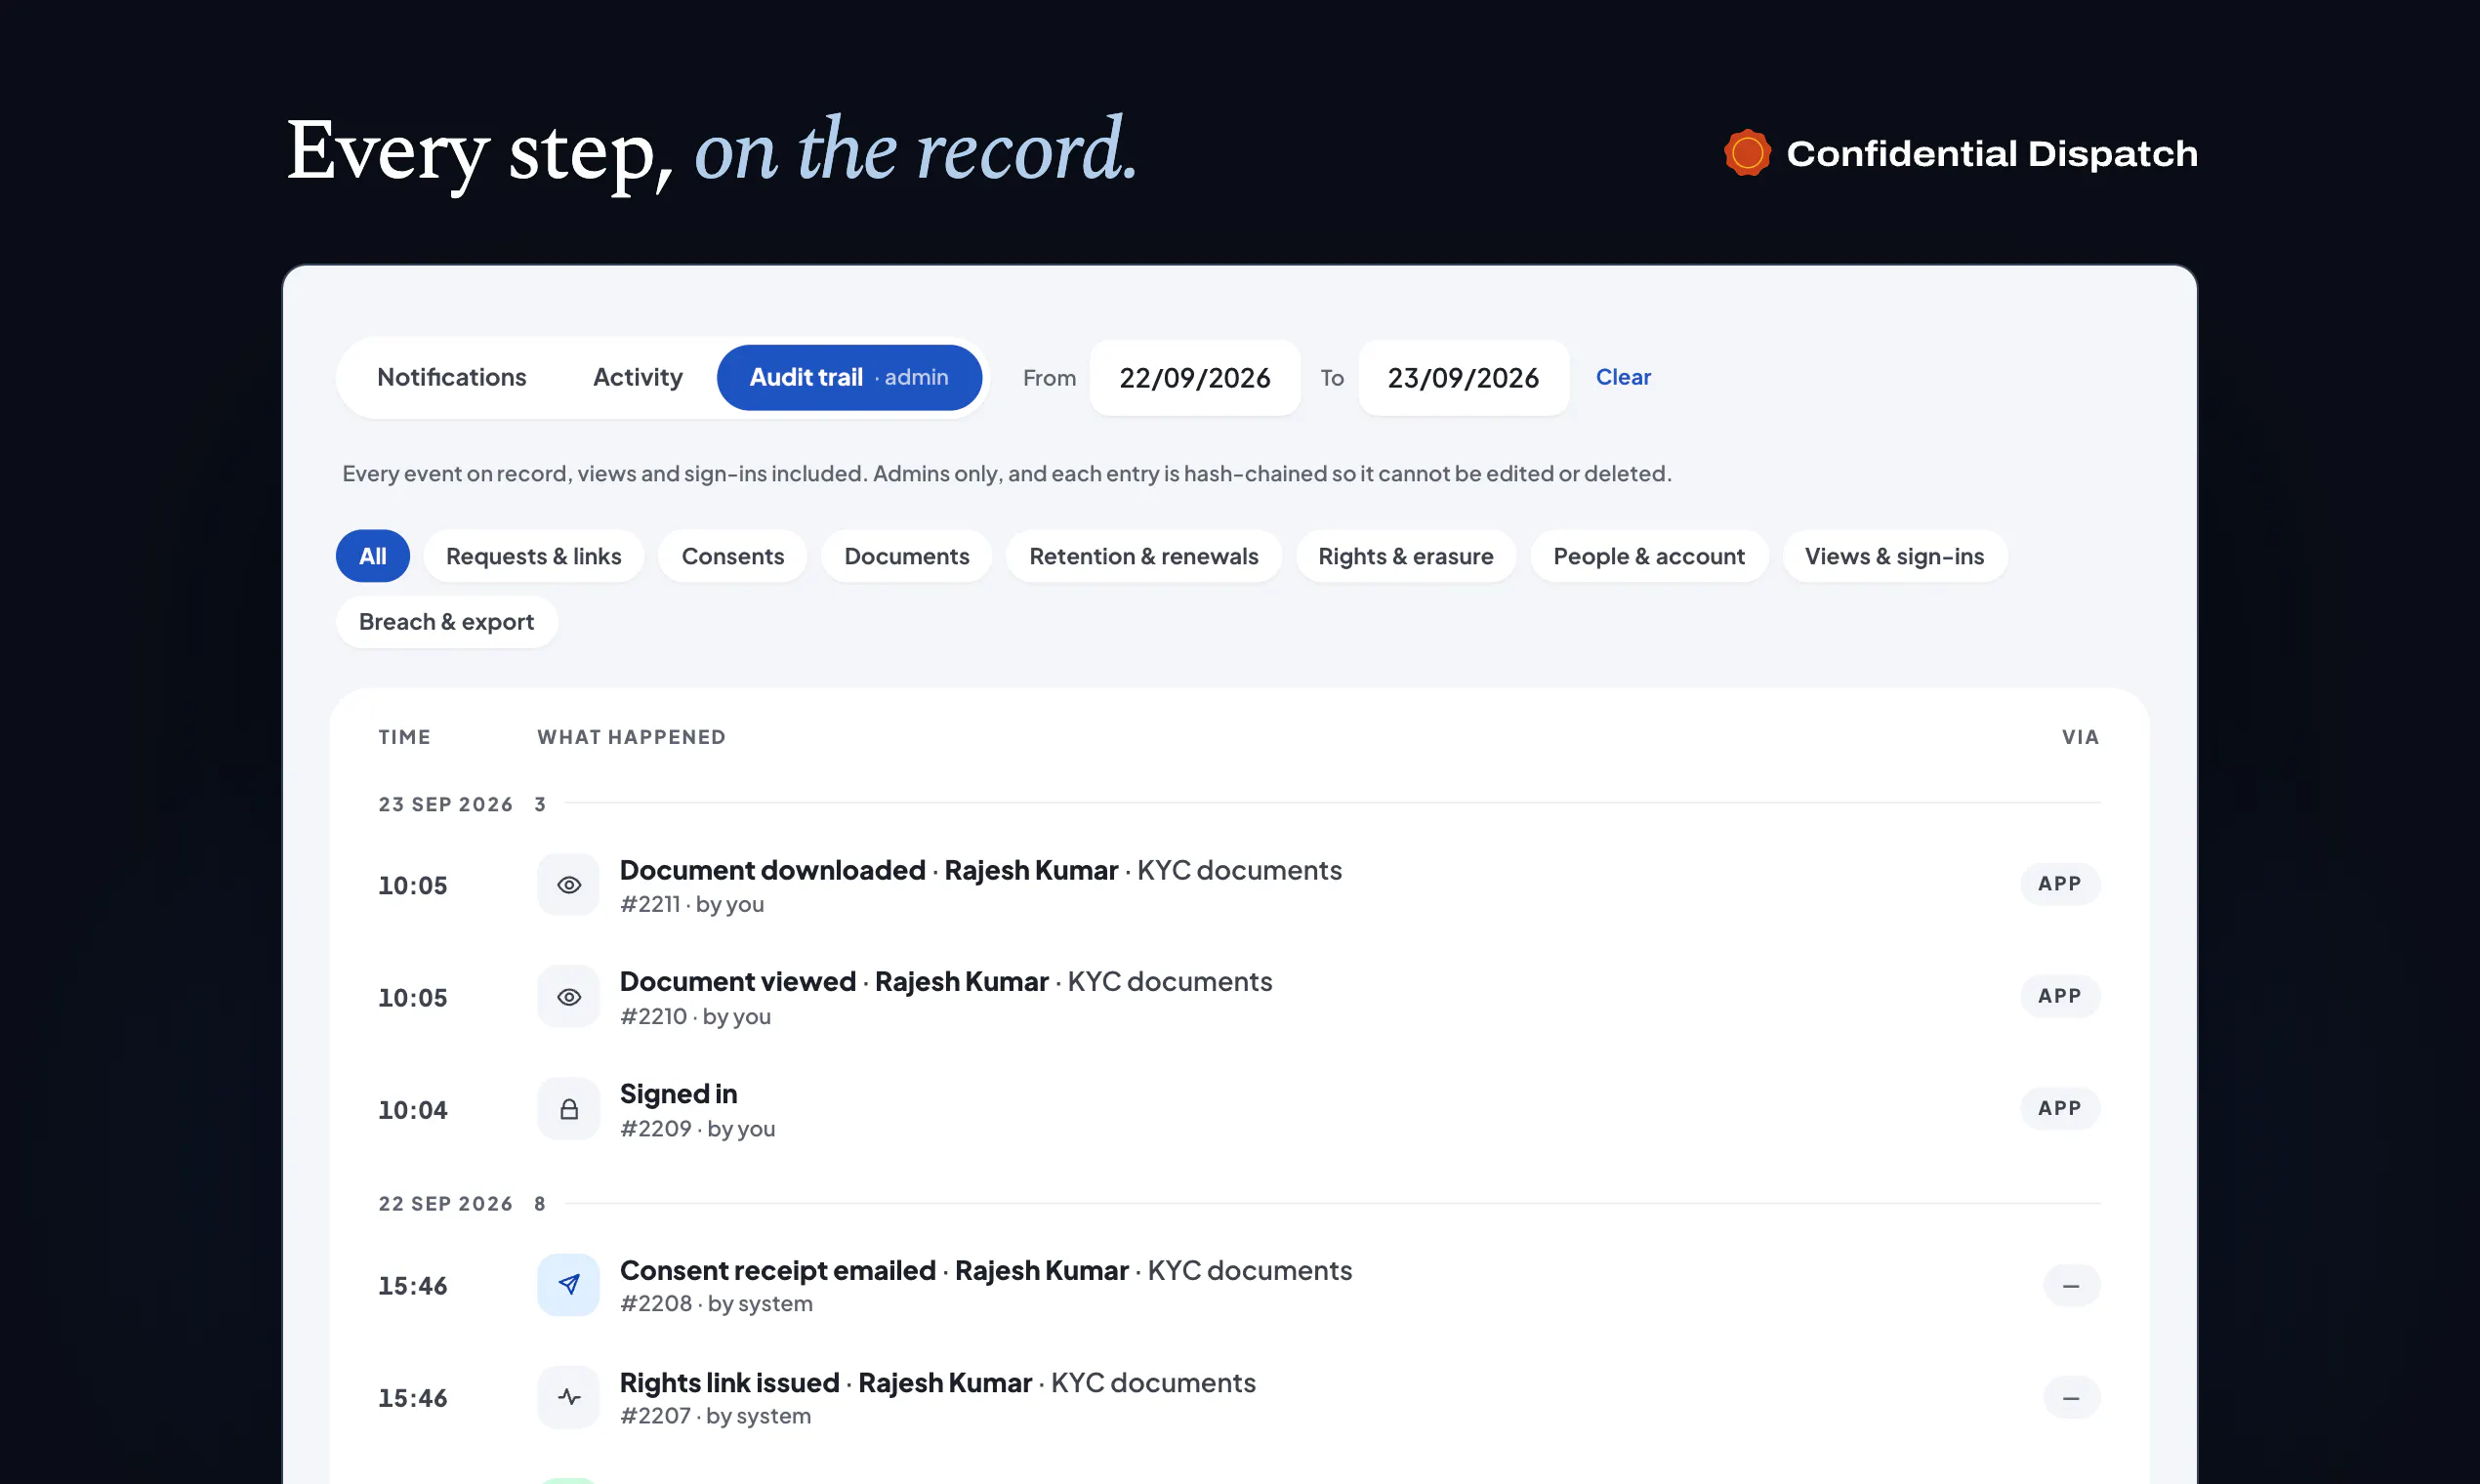
Task: Click the 'Signed in' entry title
Action: 678,1094
